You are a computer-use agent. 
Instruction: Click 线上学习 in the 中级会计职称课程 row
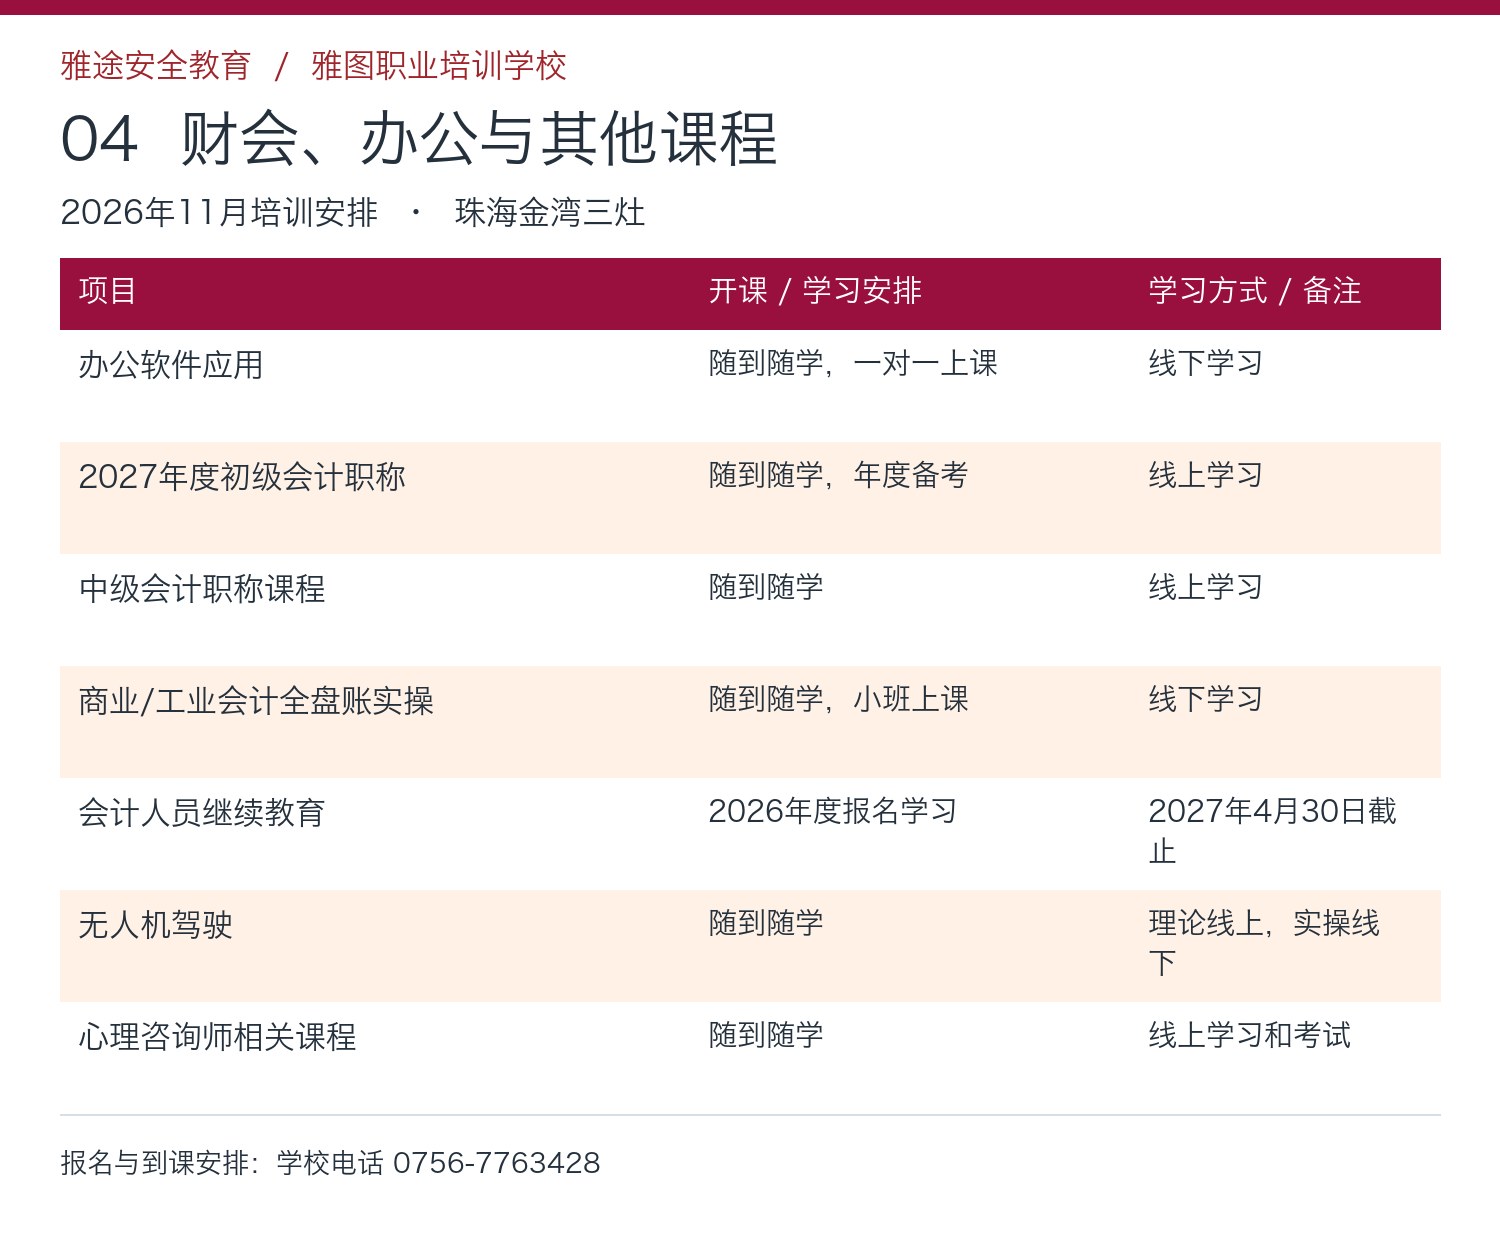[x=1205, y=587]
